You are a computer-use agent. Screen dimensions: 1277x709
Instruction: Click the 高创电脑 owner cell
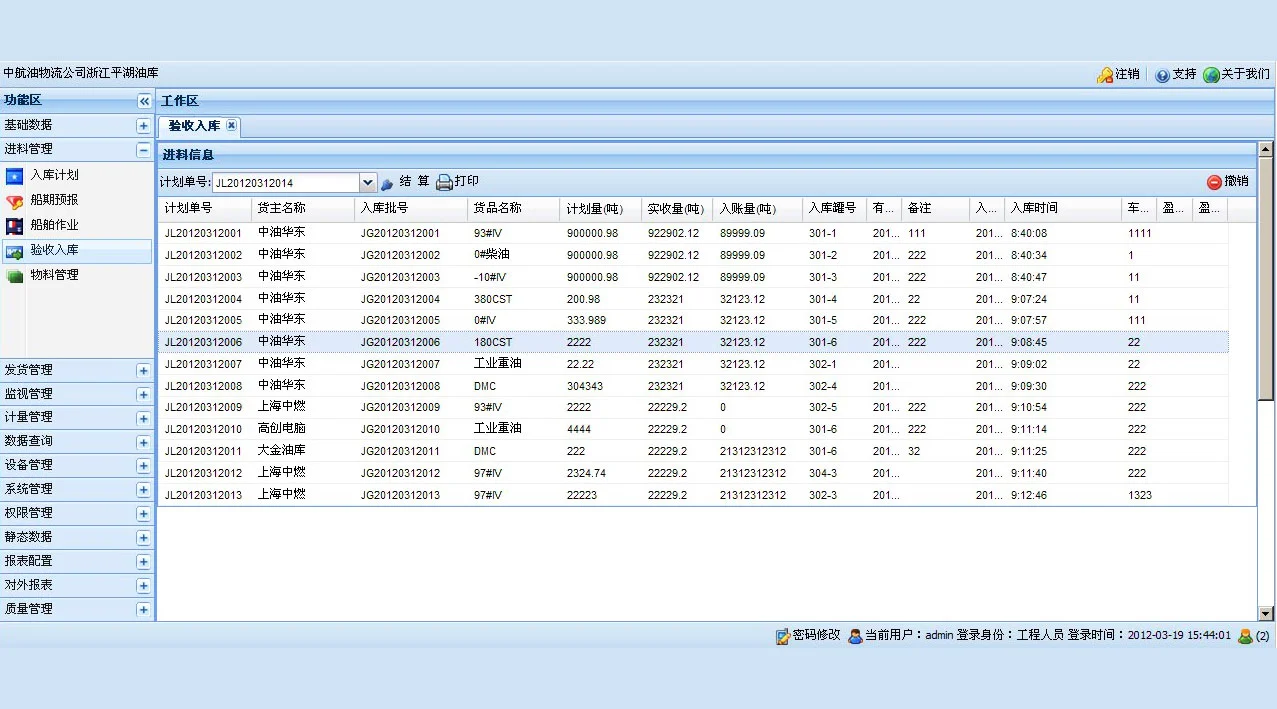pyautogui.click(x=282, y=429)
